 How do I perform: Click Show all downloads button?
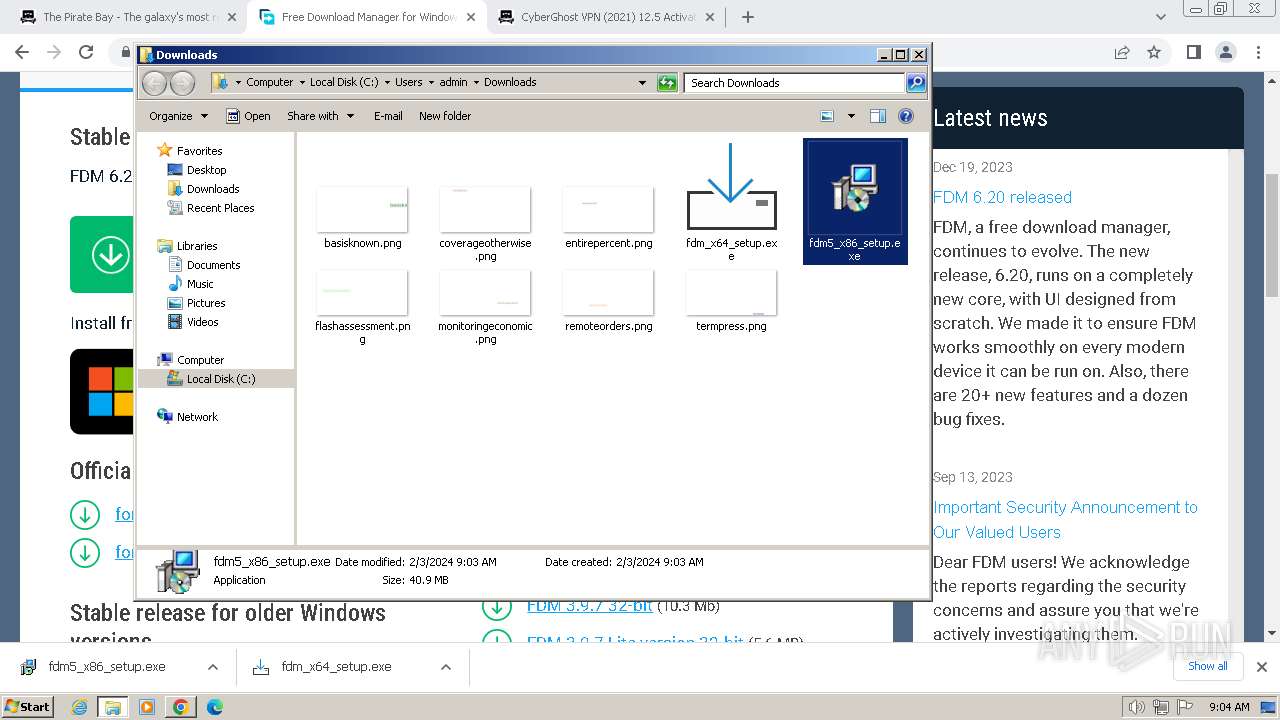(1208, 667)
